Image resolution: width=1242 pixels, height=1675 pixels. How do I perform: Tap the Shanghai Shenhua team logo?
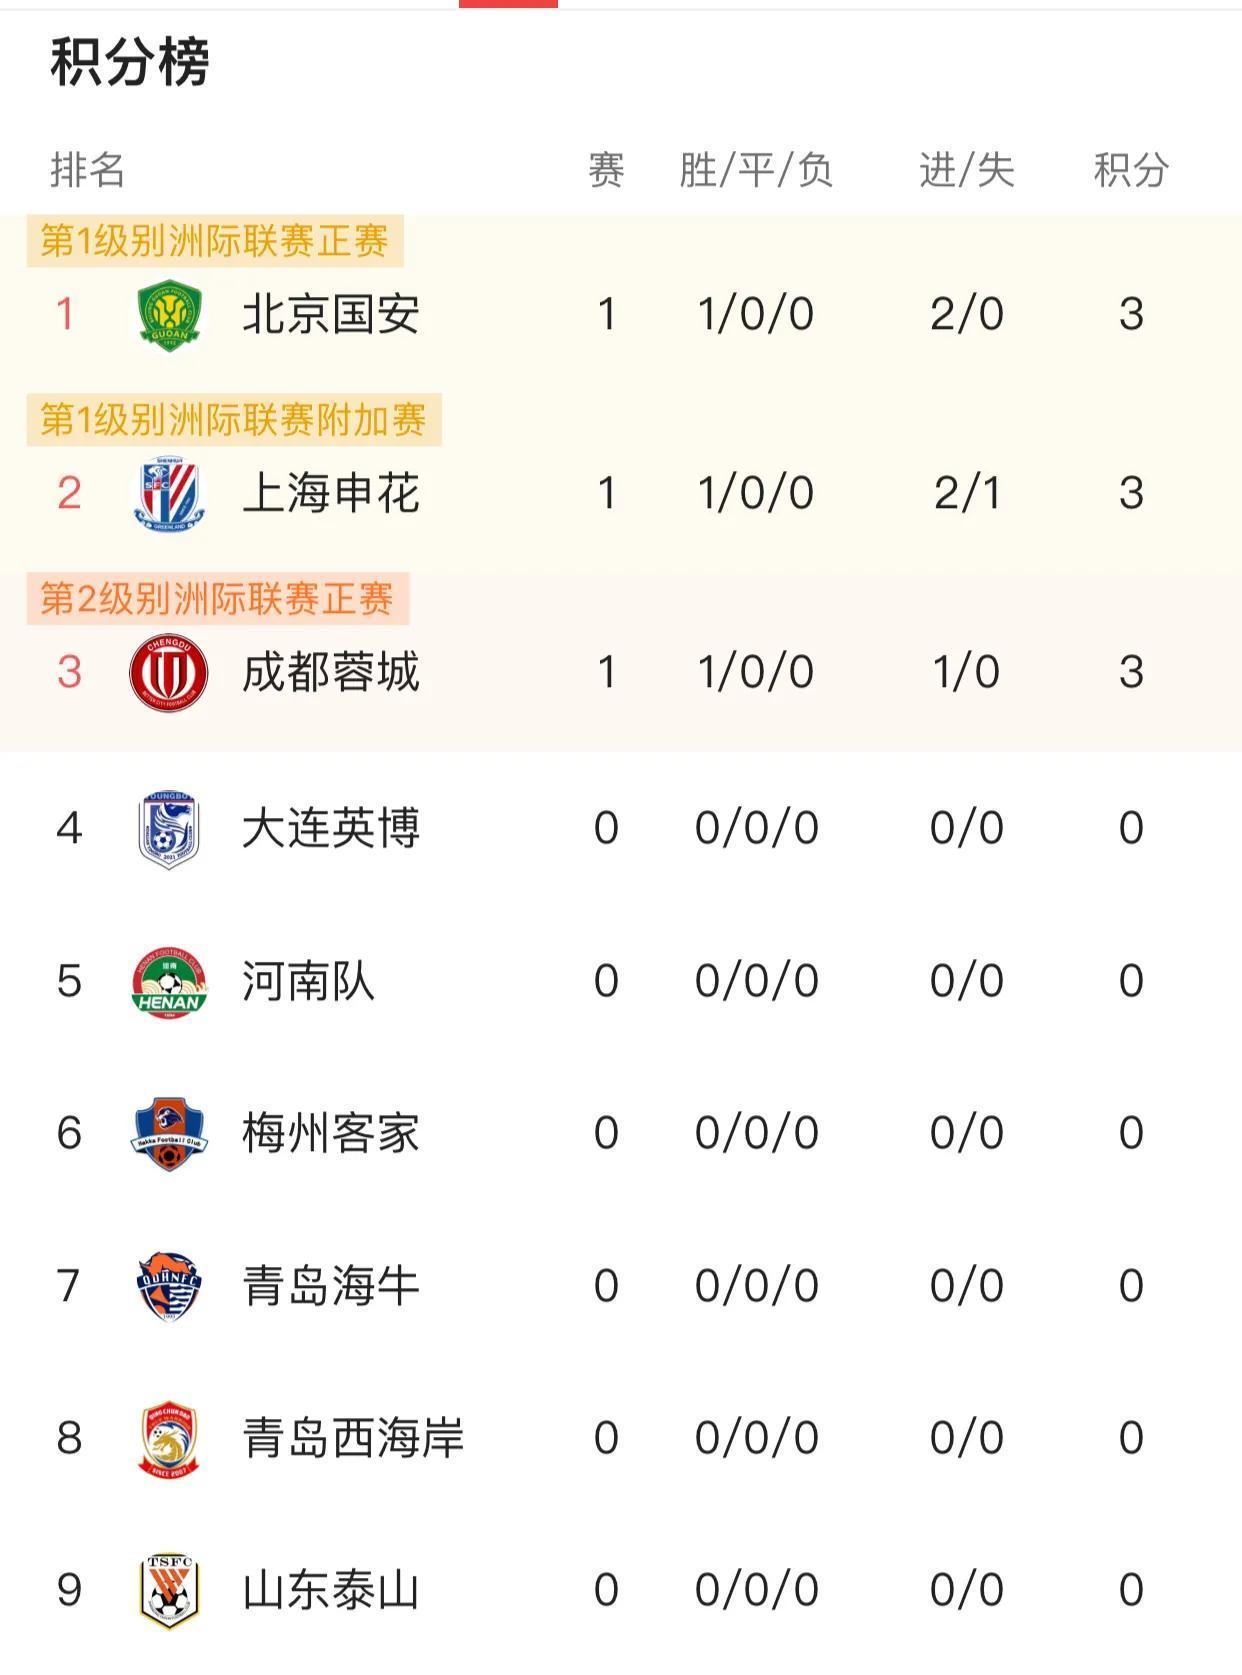[169, 493]
